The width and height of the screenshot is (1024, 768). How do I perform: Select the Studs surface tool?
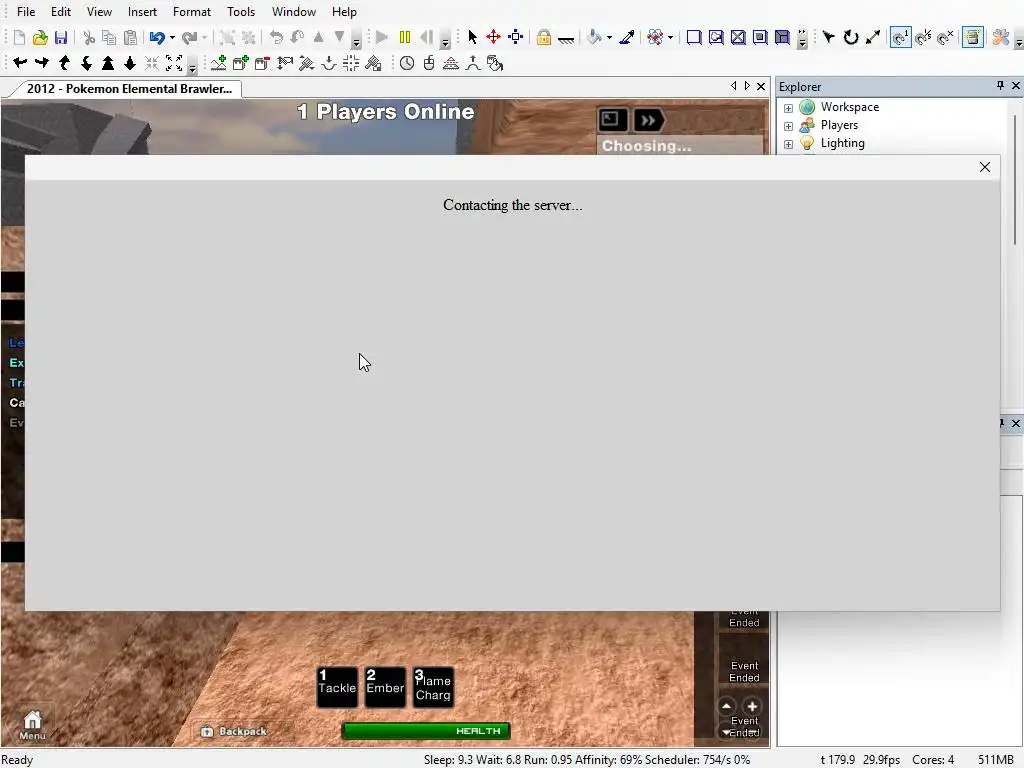pos(760,37)
